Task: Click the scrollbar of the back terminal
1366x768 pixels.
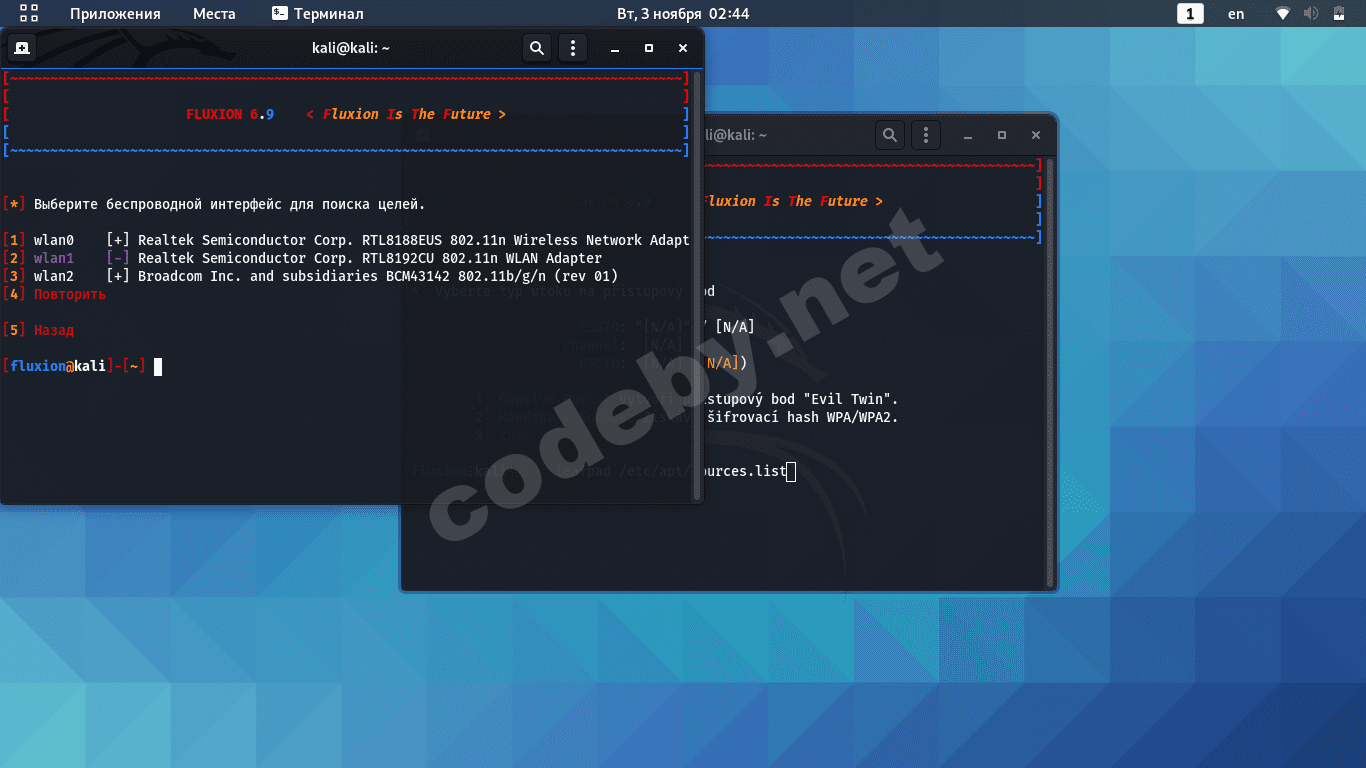Action: [1050, 372]
